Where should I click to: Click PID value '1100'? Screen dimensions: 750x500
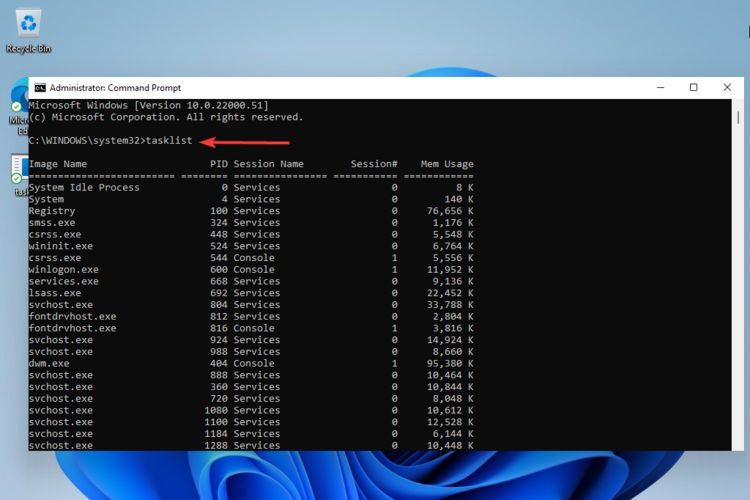pos(216,422)
